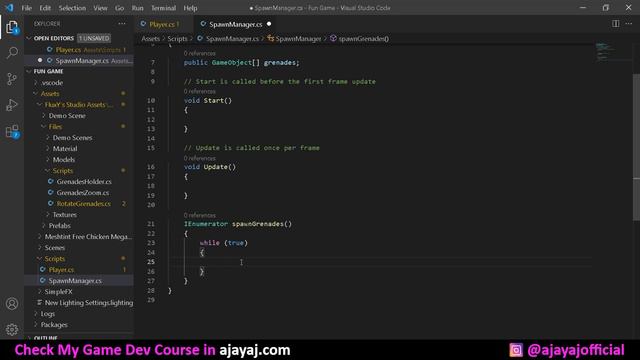Expand the Logs folder

click(x=48, y=313)
